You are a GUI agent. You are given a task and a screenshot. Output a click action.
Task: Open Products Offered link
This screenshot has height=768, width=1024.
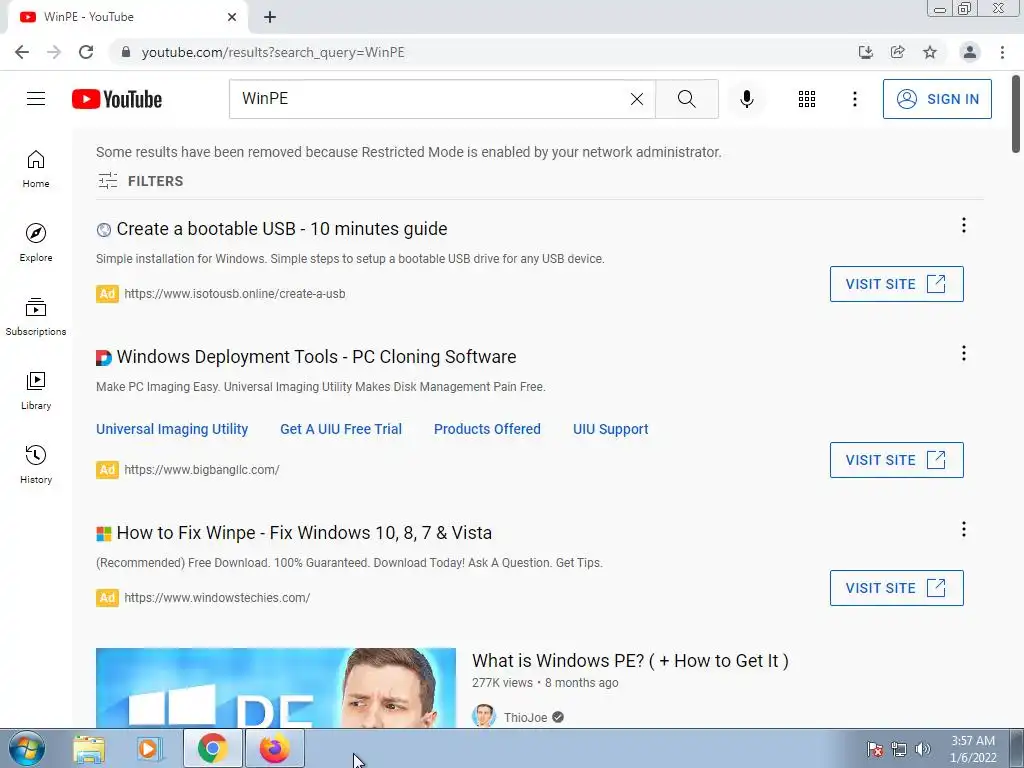click(x=487, y=429)
